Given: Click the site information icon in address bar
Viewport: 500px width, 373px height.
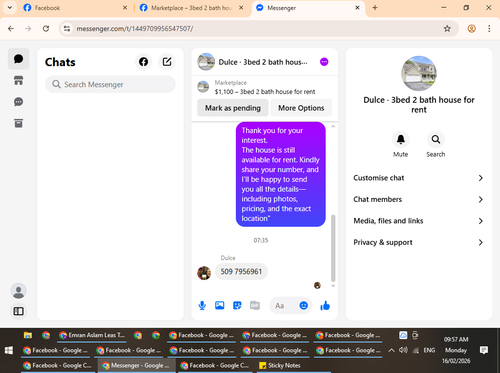Looking at the screenshot, I should (x=67, y=29).
